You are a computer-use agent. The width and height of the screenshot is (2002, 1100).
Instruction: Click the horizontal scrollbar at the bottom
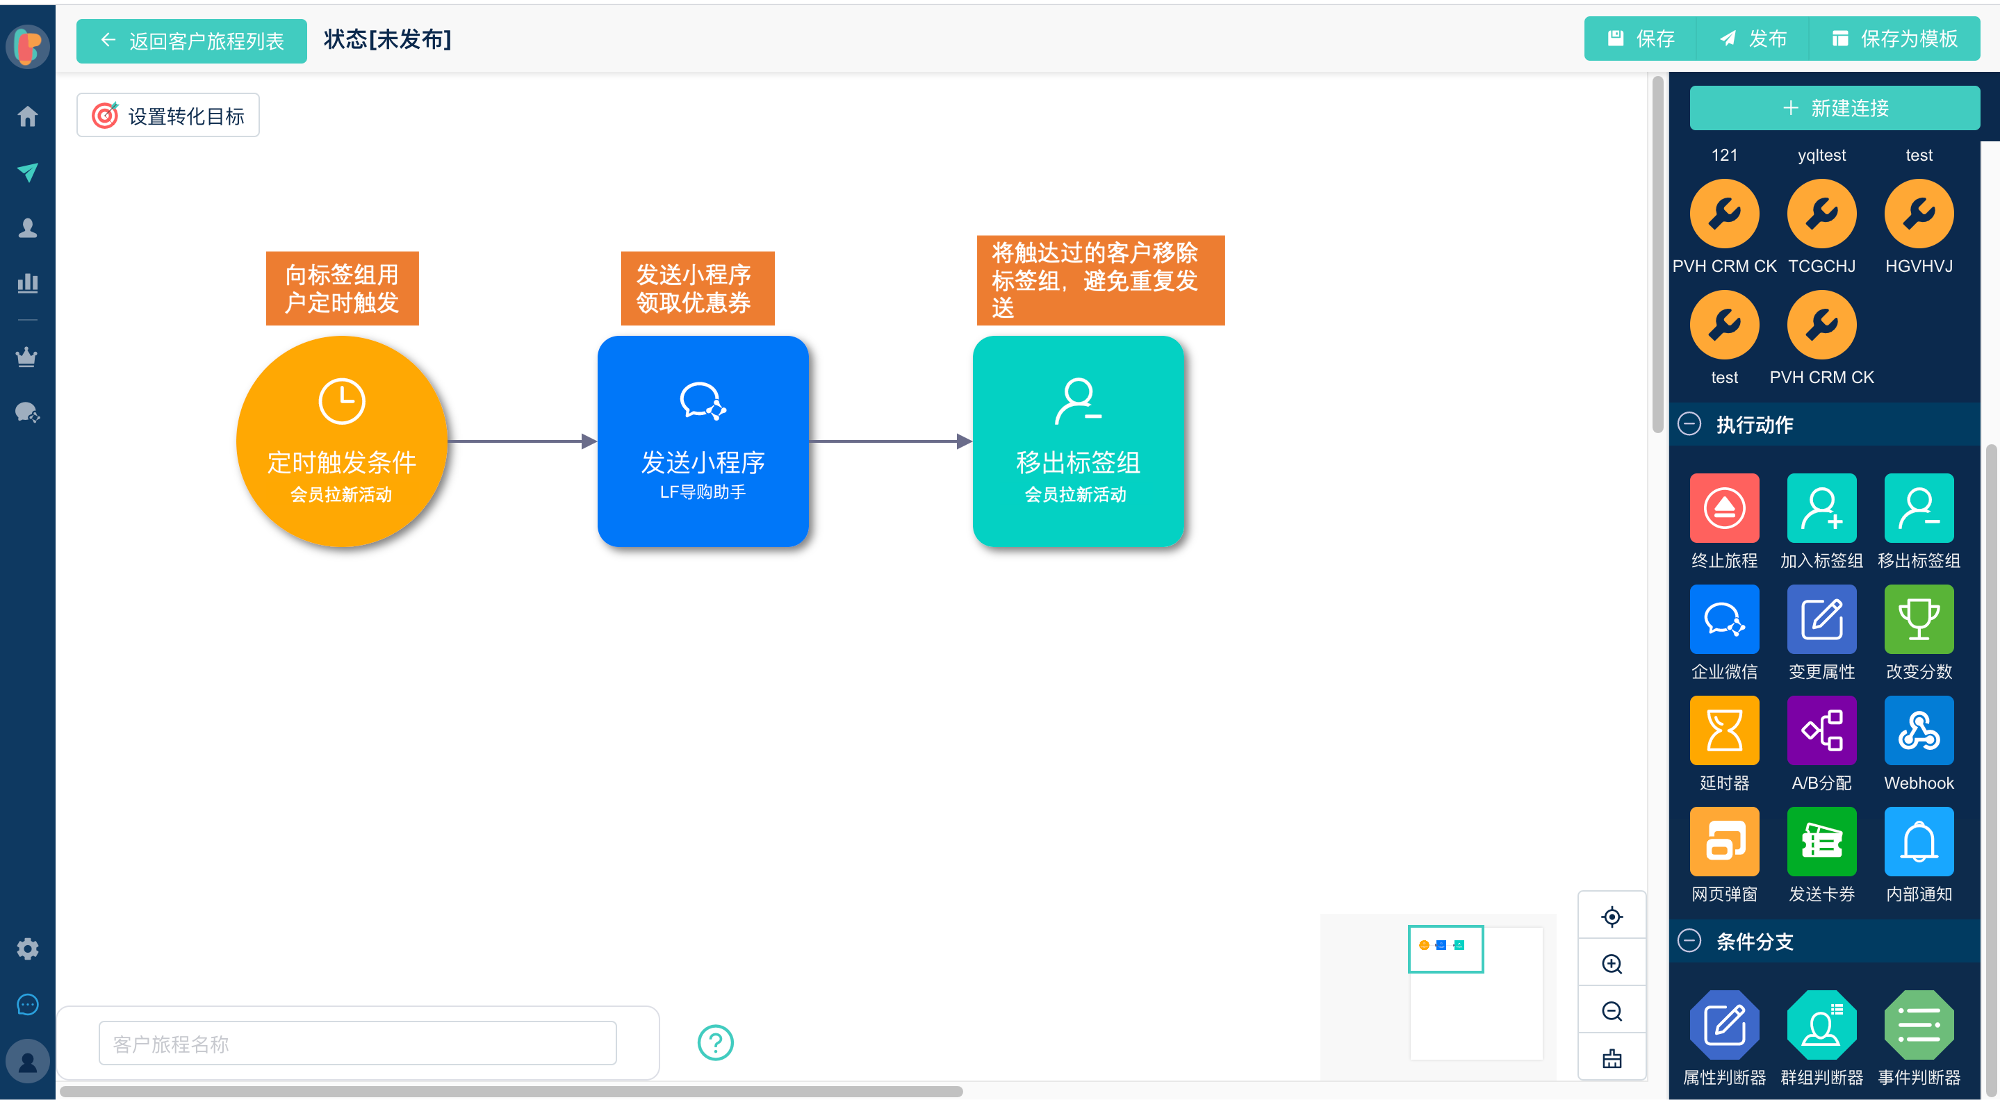(511, 1092)
